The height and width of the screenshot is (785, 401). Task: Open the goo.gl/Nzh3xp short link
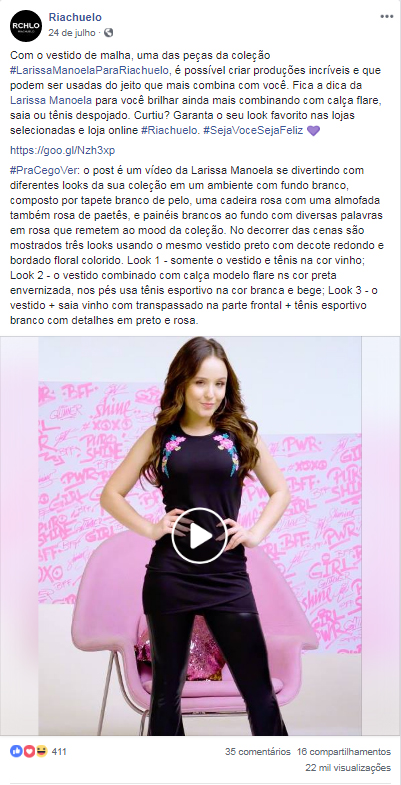pos(63,151)
